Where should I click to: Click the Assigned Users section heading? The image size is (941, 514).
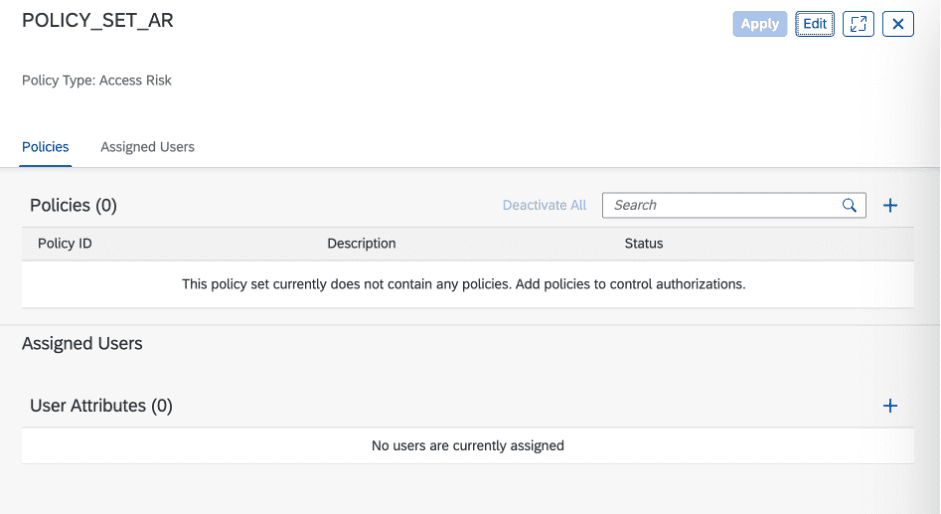click(x=82, y=343)
